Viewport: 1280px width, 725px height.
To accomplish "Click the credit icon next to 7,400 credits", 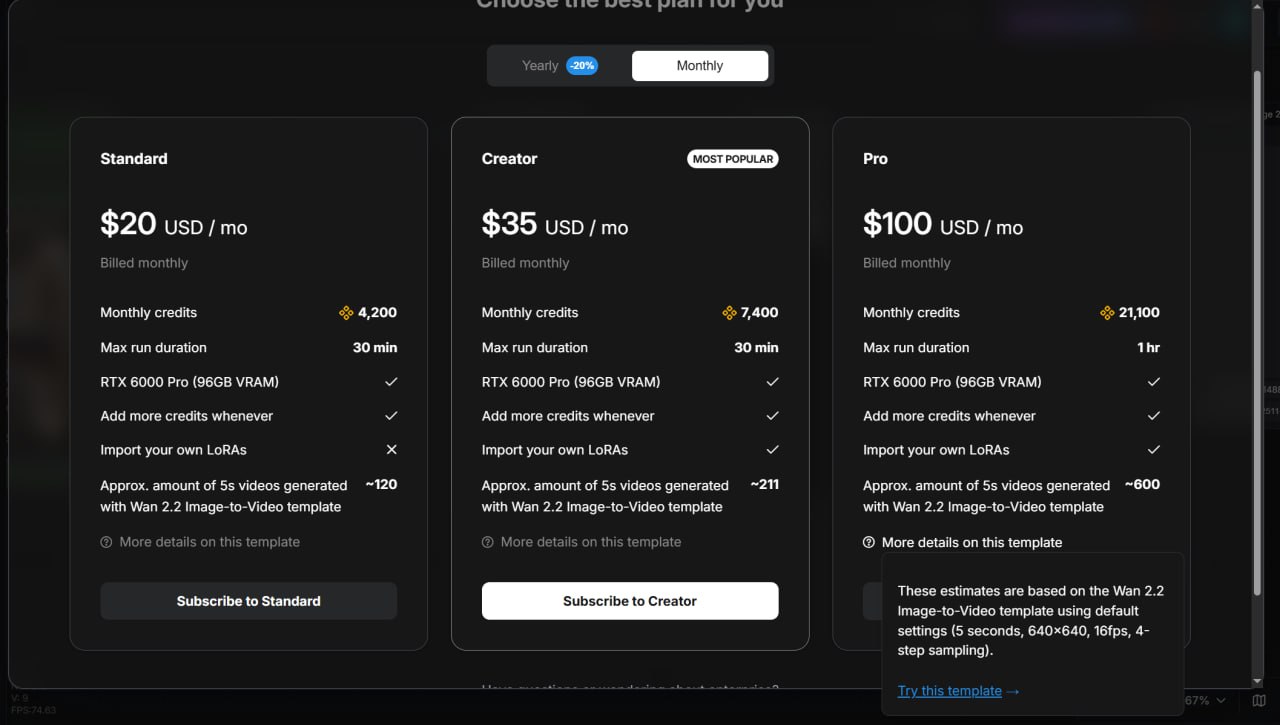I will click(x=729, y=312).
